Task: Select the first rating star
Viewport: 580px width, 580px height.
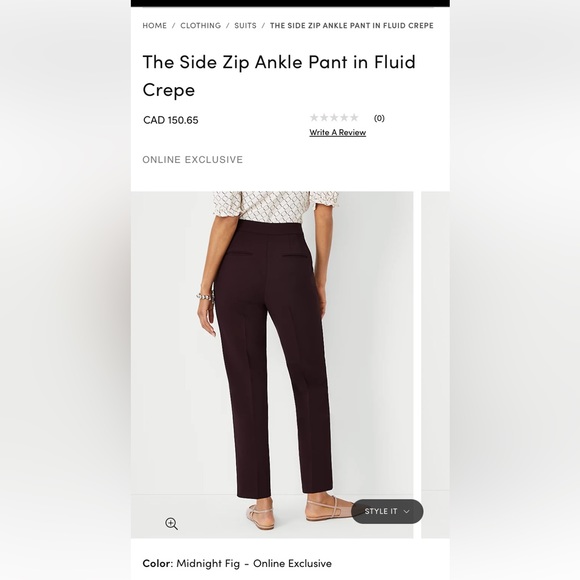Action: (x=314, y=118)
